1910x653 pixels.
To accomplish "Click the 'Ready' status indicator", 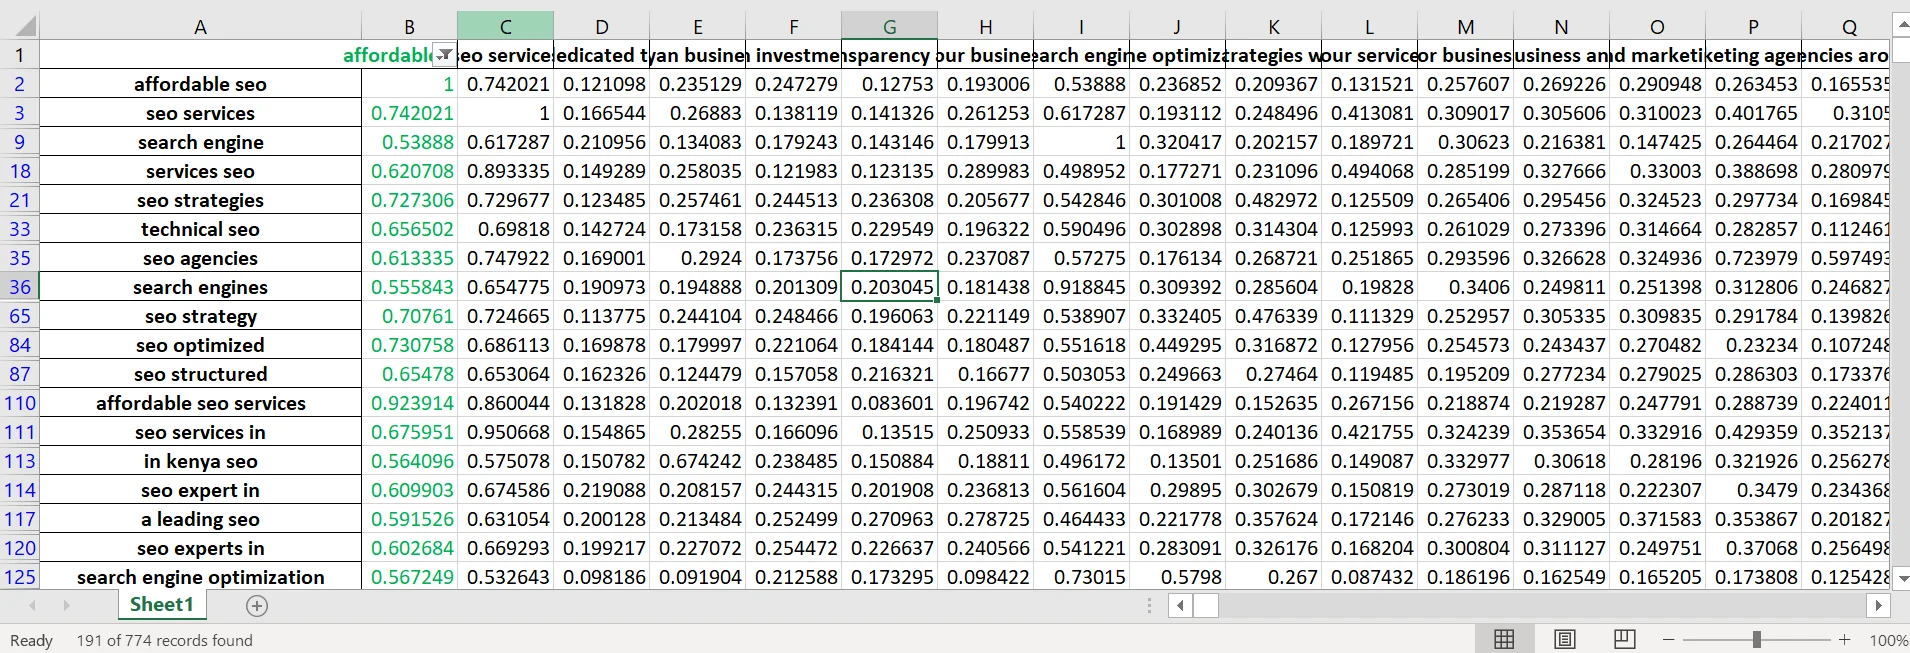I will (31, 640).
